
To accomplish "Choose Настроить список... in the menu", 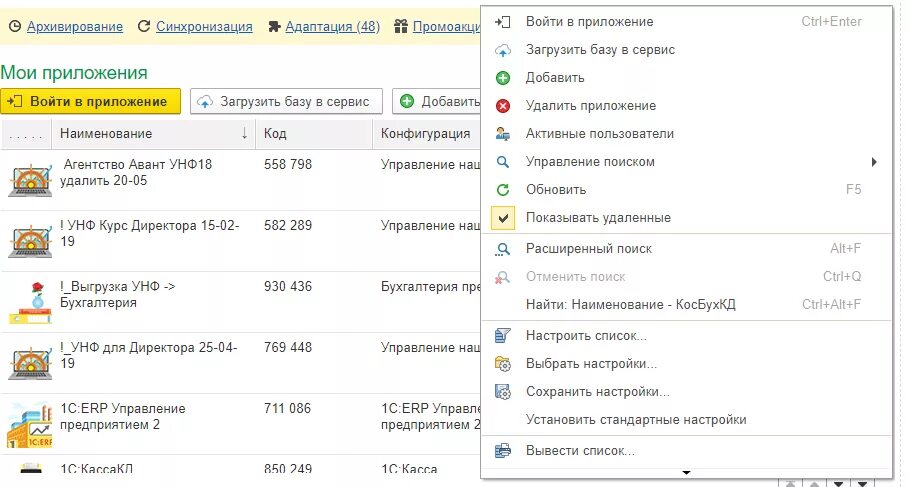I will pos(687,336).
